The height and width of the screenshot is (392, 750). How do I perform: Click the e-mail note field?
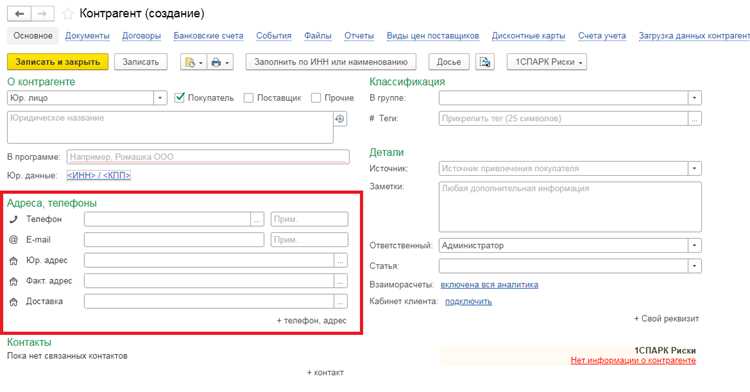(x=309, y=240)
